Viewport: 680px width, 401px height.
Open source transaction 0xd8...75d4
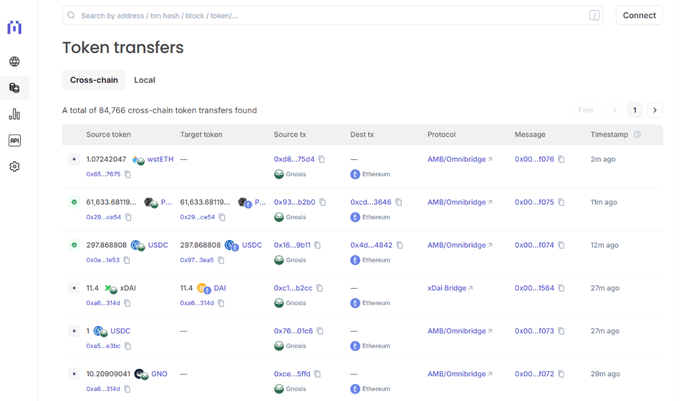pos(294,159)
